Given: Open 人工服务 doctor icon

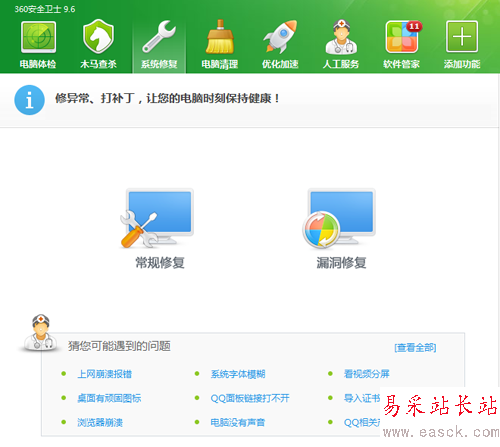Looking at the screenshot, I should click(341, 37).
